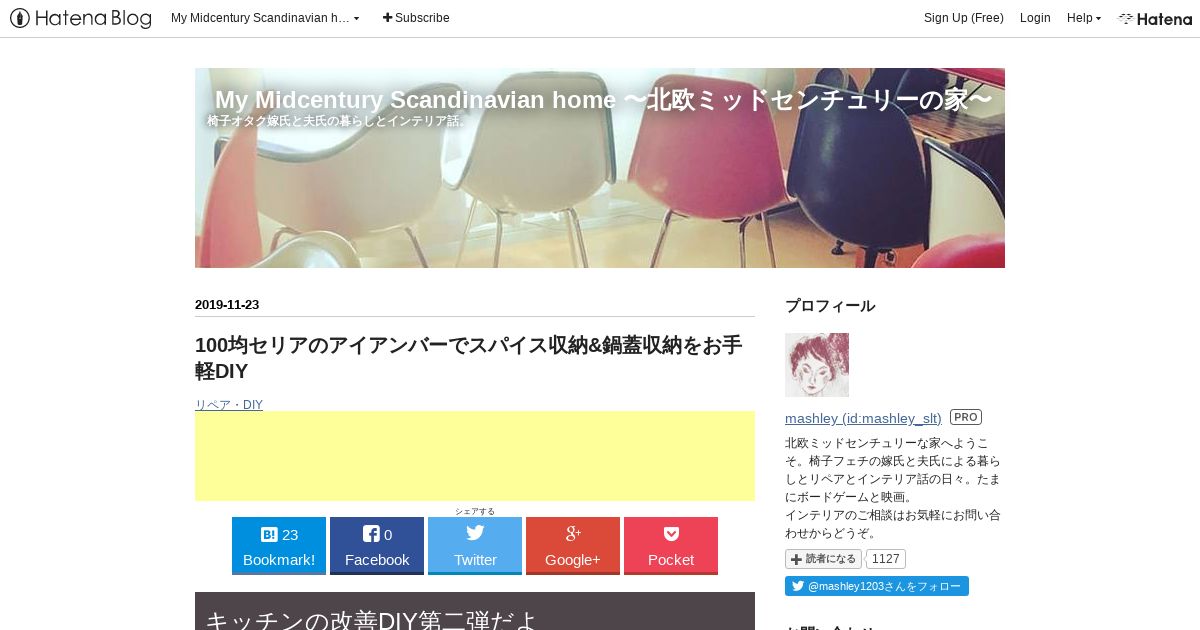Open Sign Up (Free)
The height and width of the screenshot is (630, 1200).
(963, 18)
